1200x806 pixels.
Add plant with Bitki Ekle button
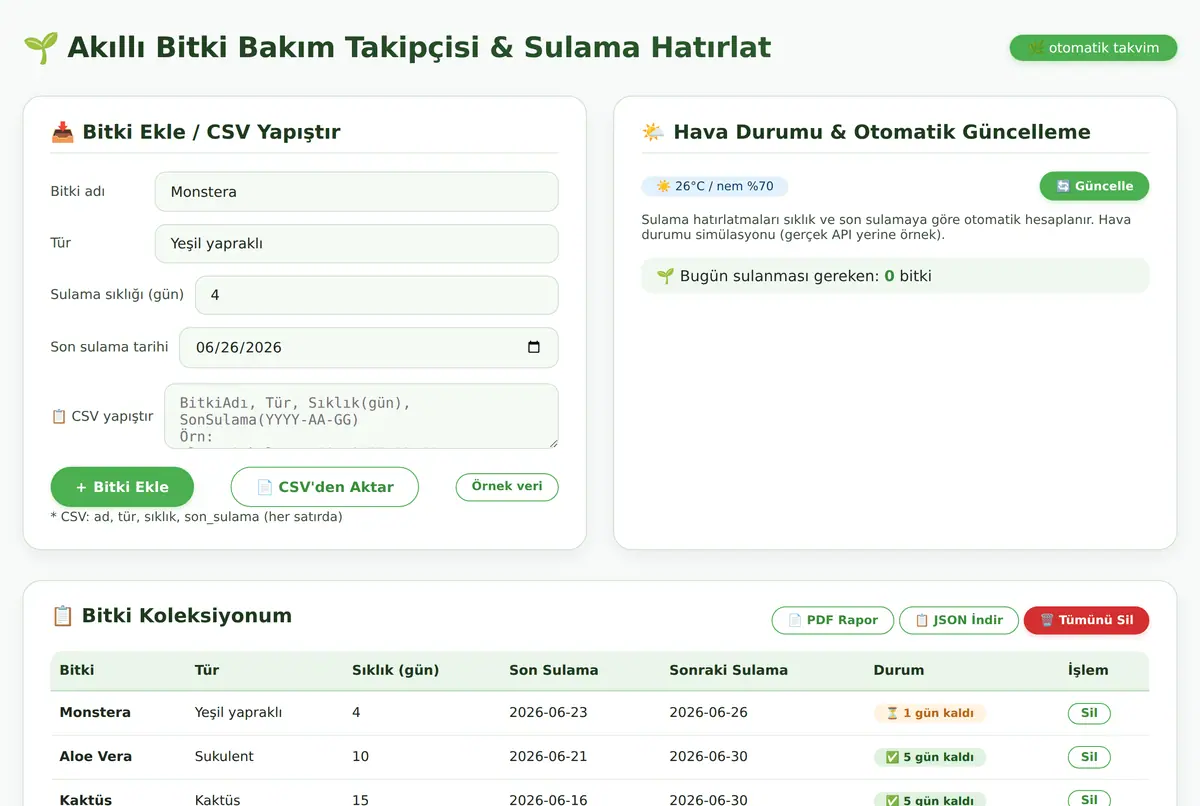[x=122, y=487]
